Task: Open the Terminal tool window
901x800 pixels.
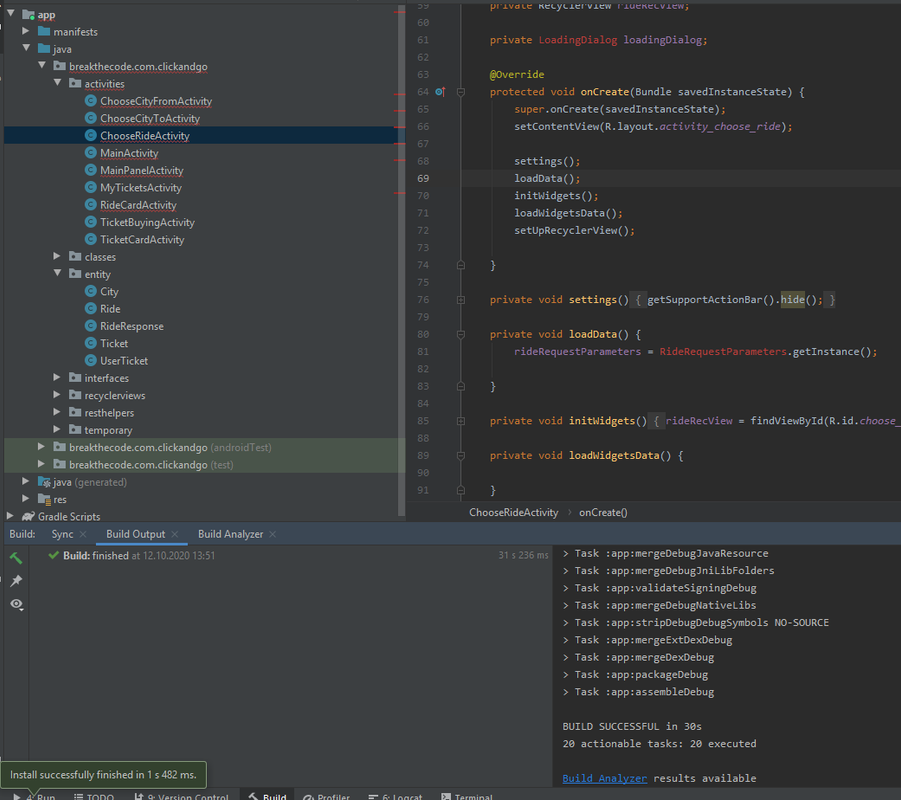Action: click(467, 797)
